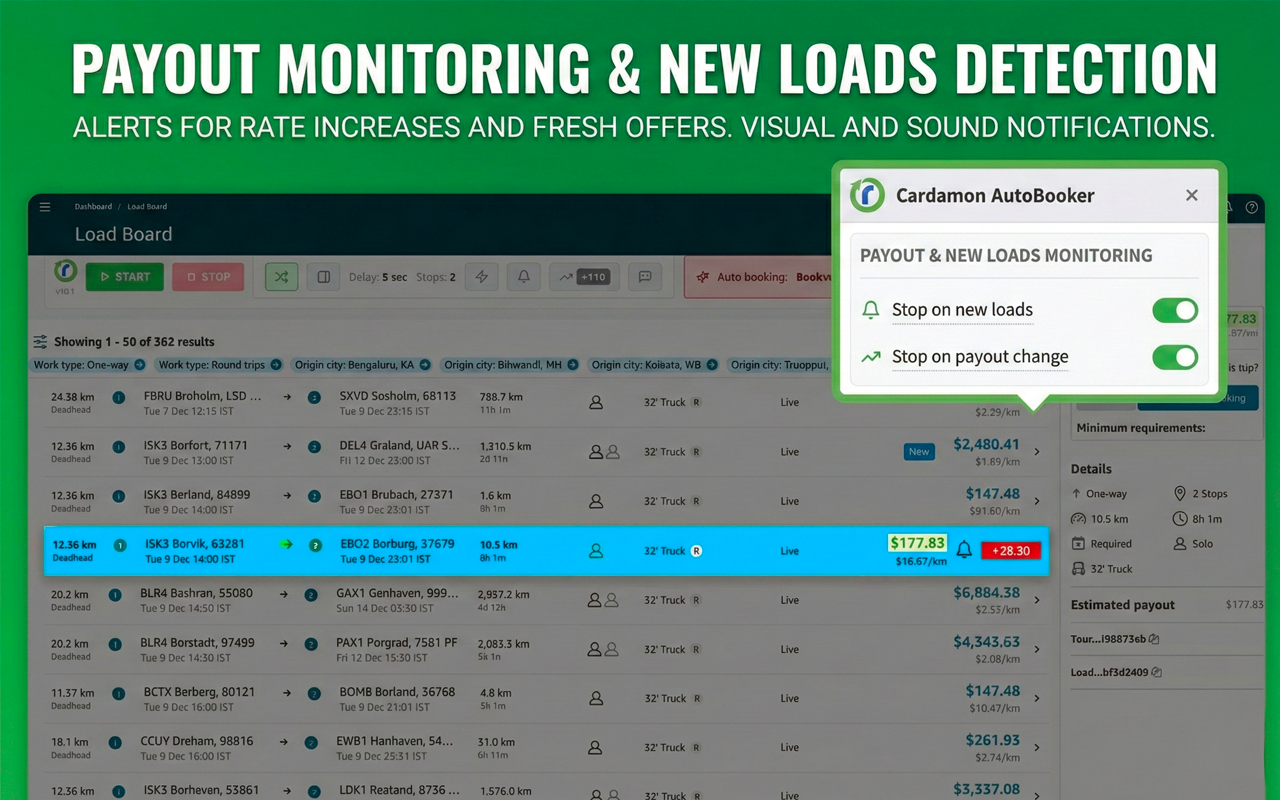Click the trend icon beside Stop on payout change
This screenshot has width=1280, height=800.
[x=870, y=357]
